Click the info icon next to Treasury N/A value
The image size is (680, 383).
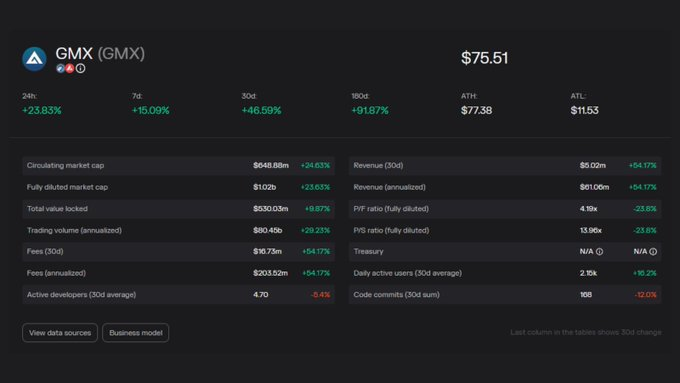tap(599, 252)
